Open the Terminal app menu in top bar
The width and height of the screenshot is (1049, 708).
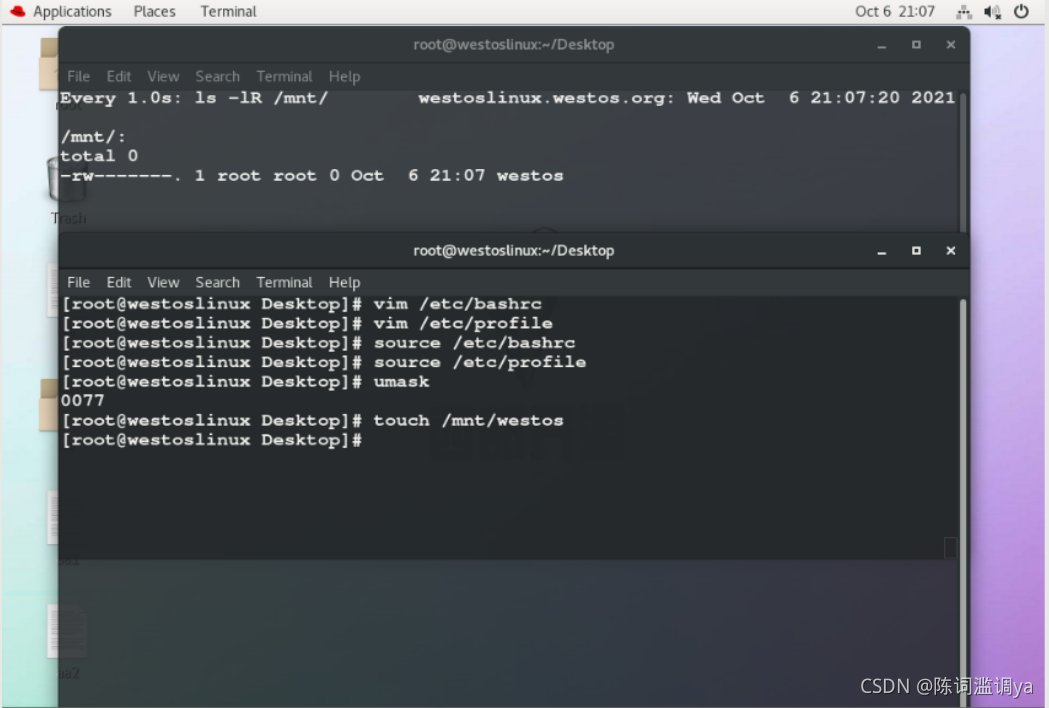228,11
